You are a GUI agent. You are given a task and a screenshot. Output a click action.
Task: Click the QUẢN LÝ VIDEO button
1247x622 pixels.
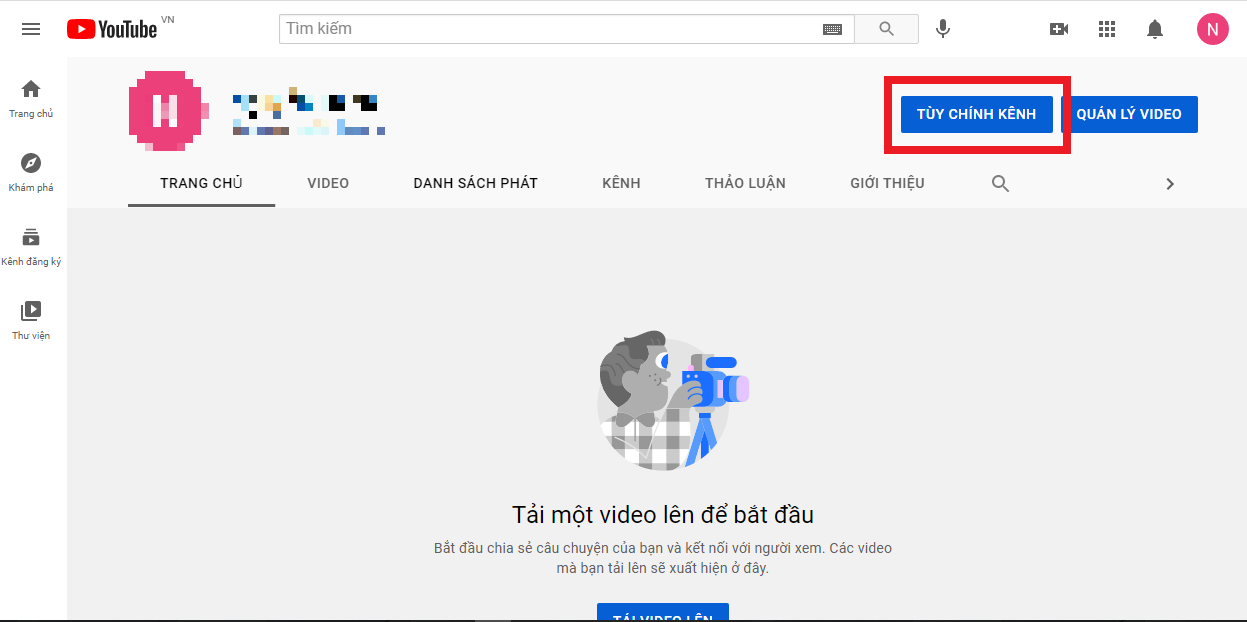(x=1130, y=114)
